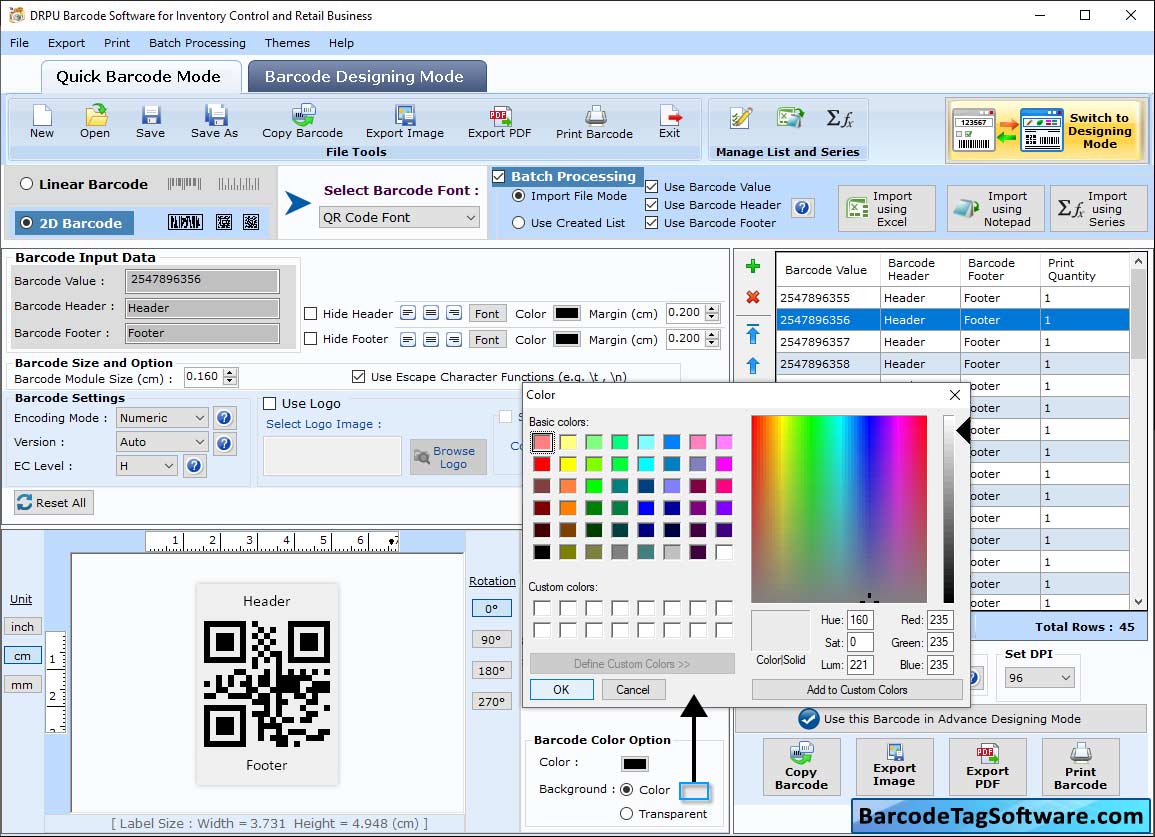Click the Barcode Value input field

203,280
